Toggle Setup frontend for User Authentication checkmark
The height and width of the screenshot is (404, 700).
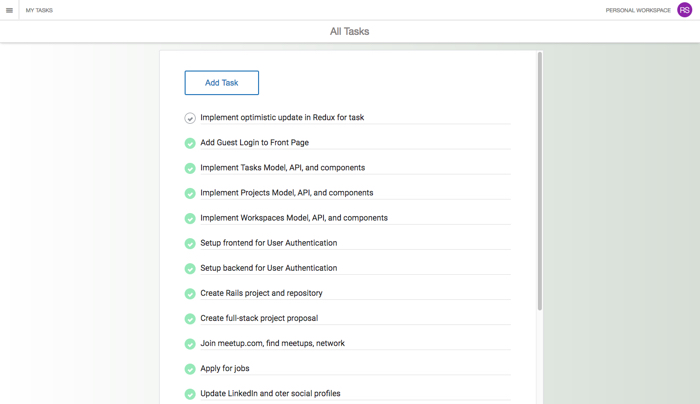190,243
